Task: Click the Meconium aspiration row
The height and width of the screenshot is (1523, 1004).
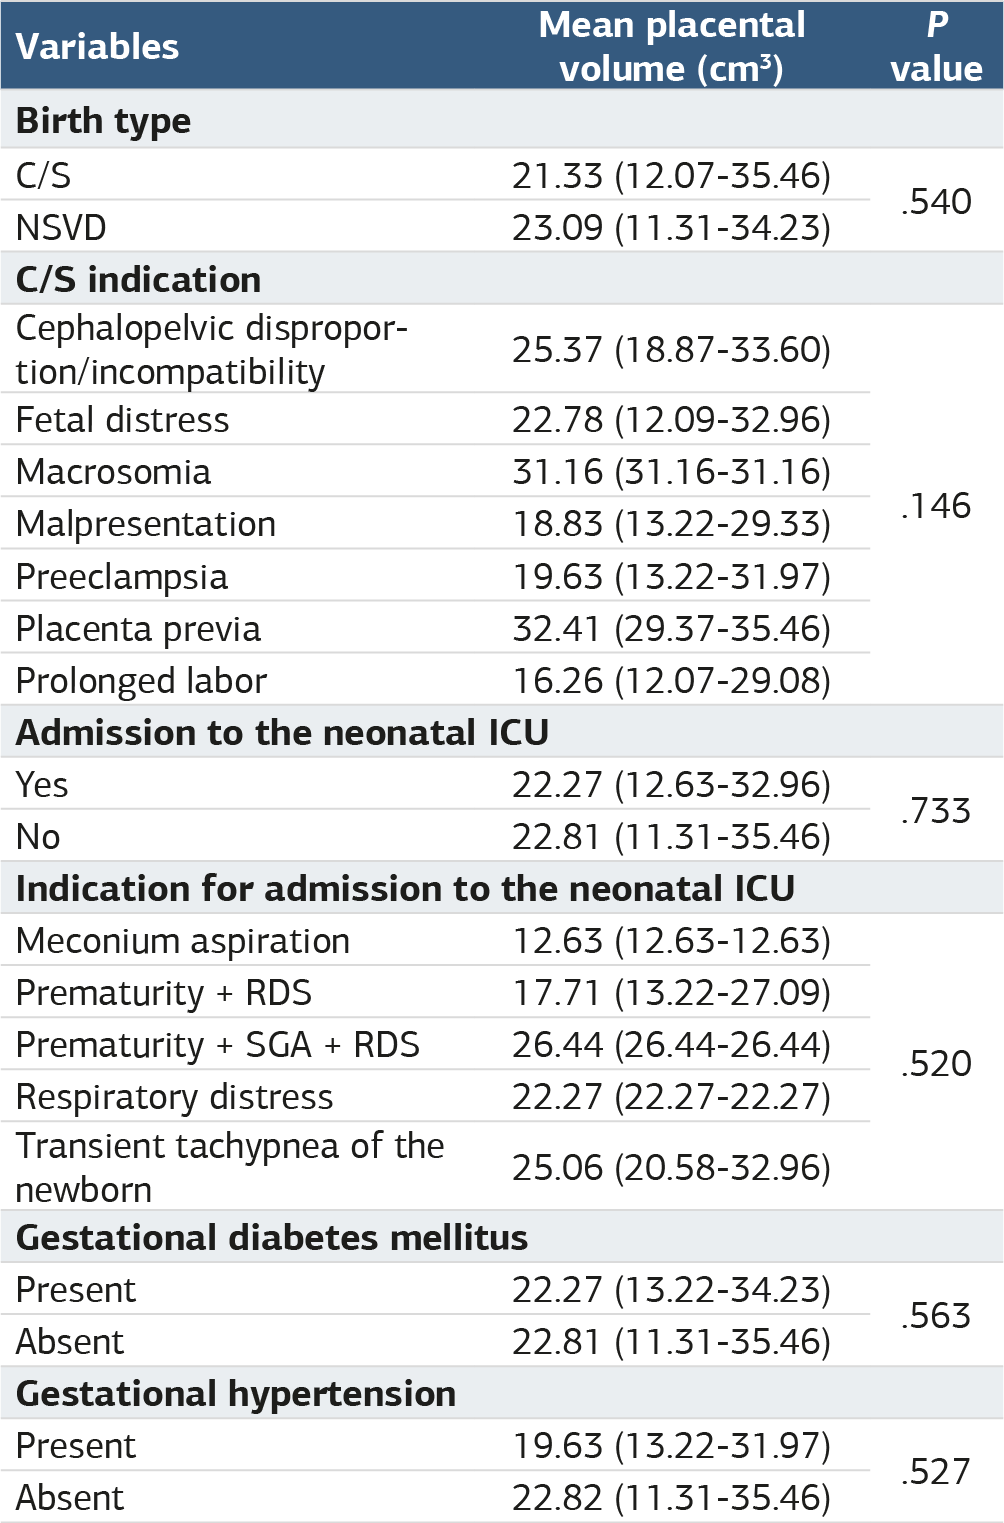Action: pos(435,941)
